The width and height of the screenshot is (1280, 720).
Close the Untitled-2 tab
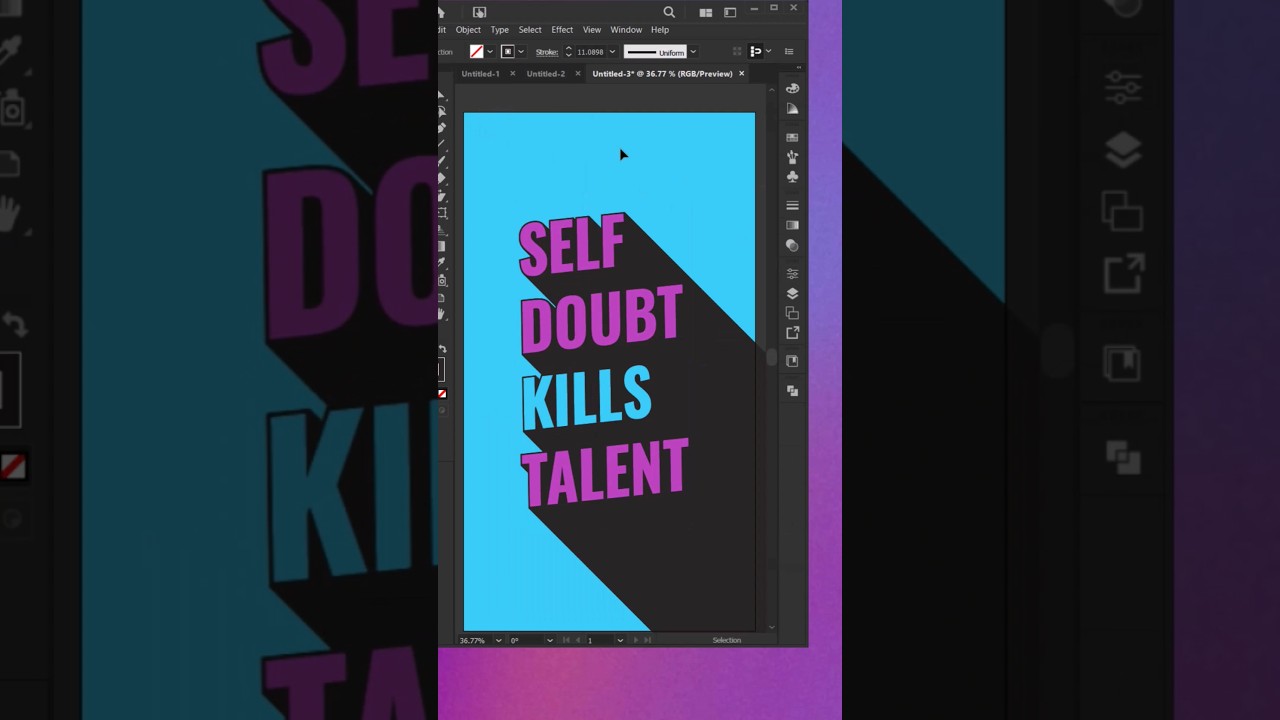pyautogui.click(x=578, y=73)
